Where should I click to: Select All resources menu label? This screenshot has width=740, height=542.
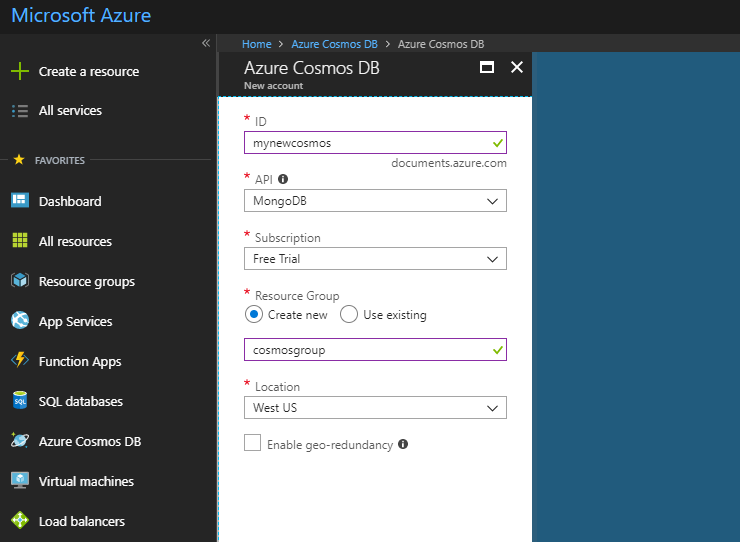pyautogui.click(x=75, y=241)
